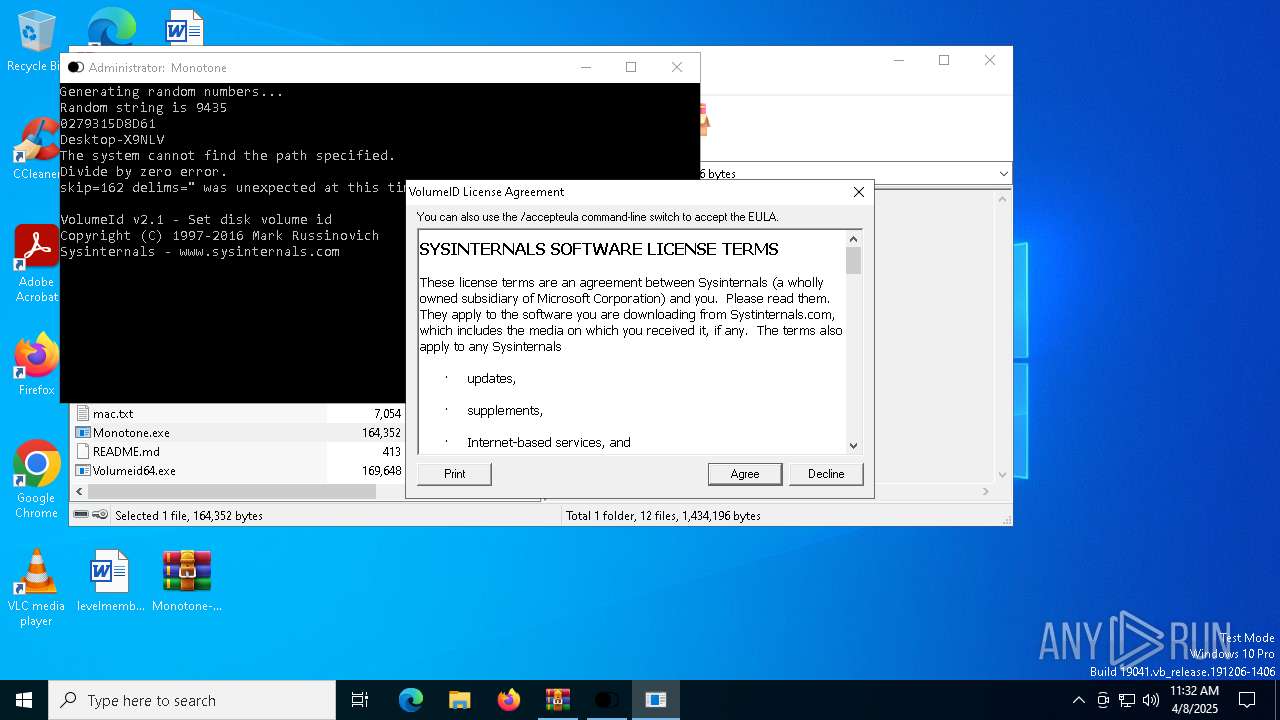Click the Decline button in the license dialog
Viewport: 1280px width, 720px height.
pos(826,474)
